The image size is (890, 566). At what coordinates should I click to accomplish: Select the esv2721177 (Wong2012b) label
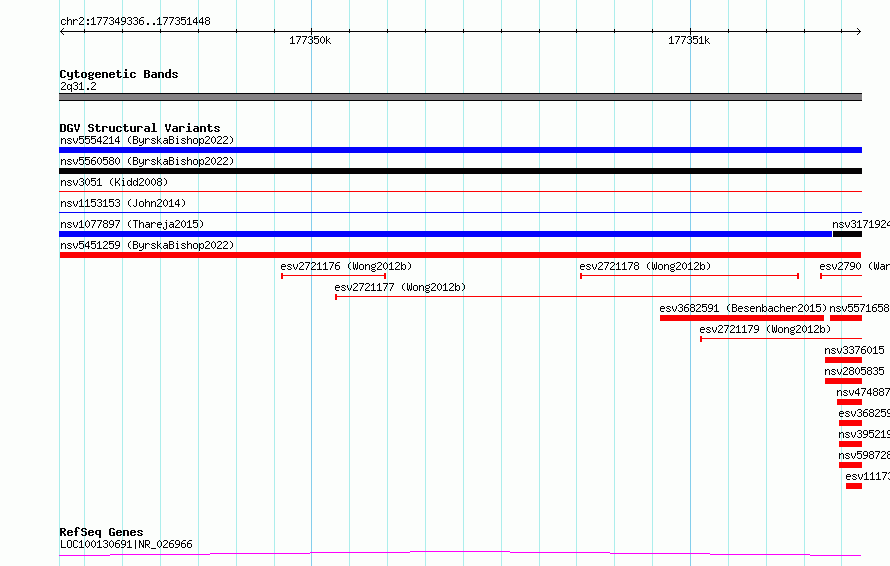coord(400,287)
